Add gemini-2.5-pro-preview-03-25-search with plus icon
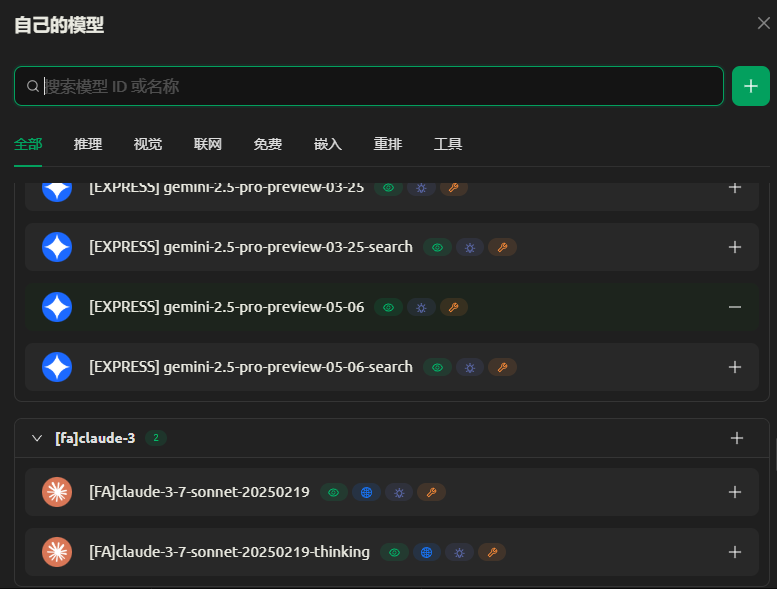The height and width of the screenshot is (589, 777). (x=735, y=247)
